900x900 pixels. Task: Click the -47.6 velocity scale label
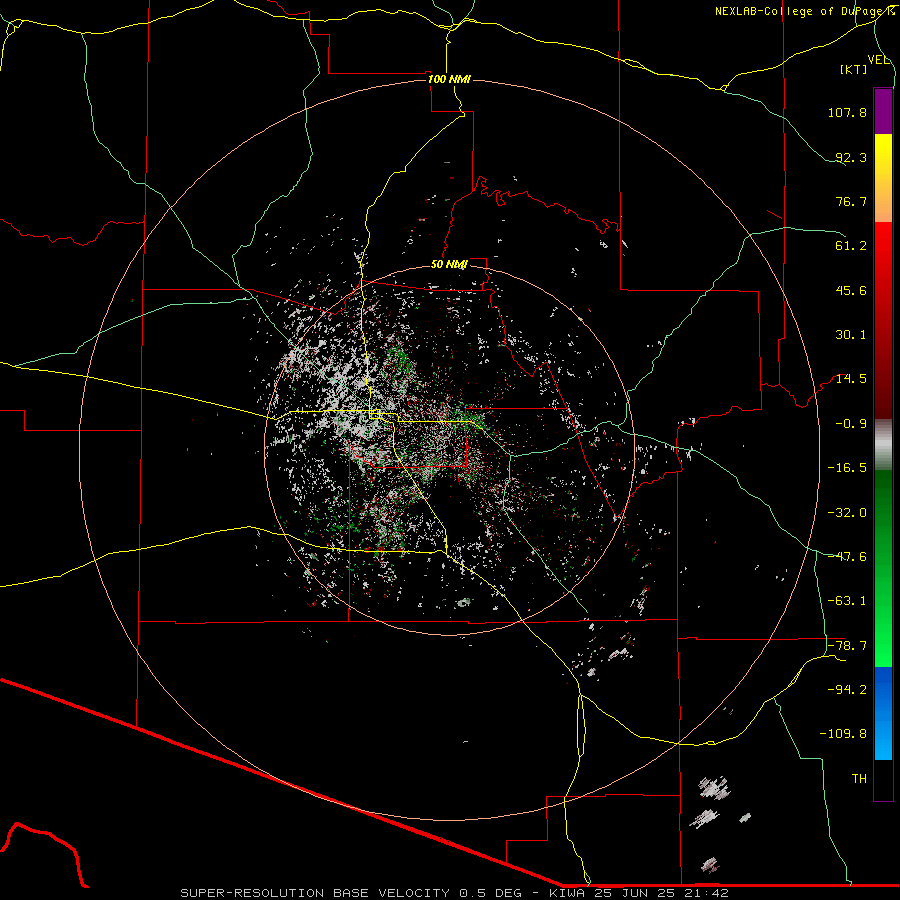847,557
